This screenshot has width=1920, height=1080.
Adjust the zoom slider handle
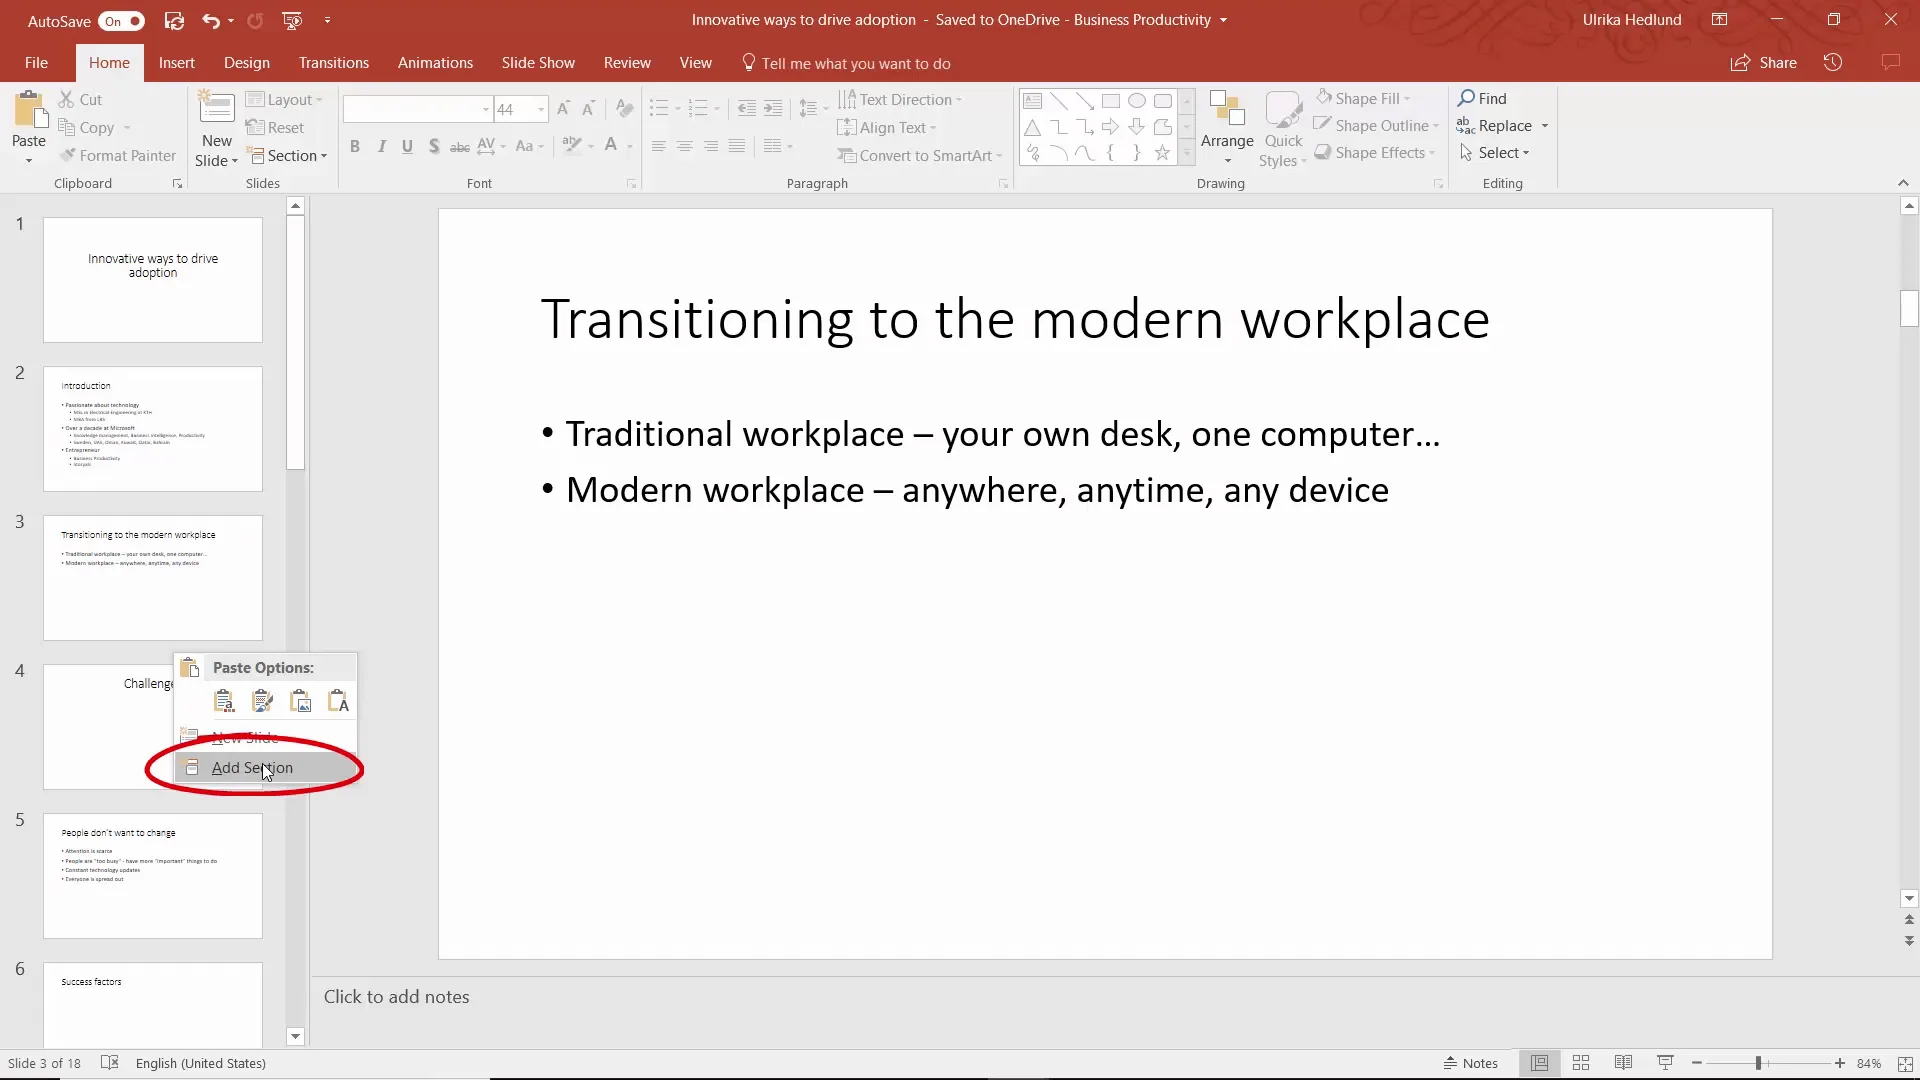1758,1063
